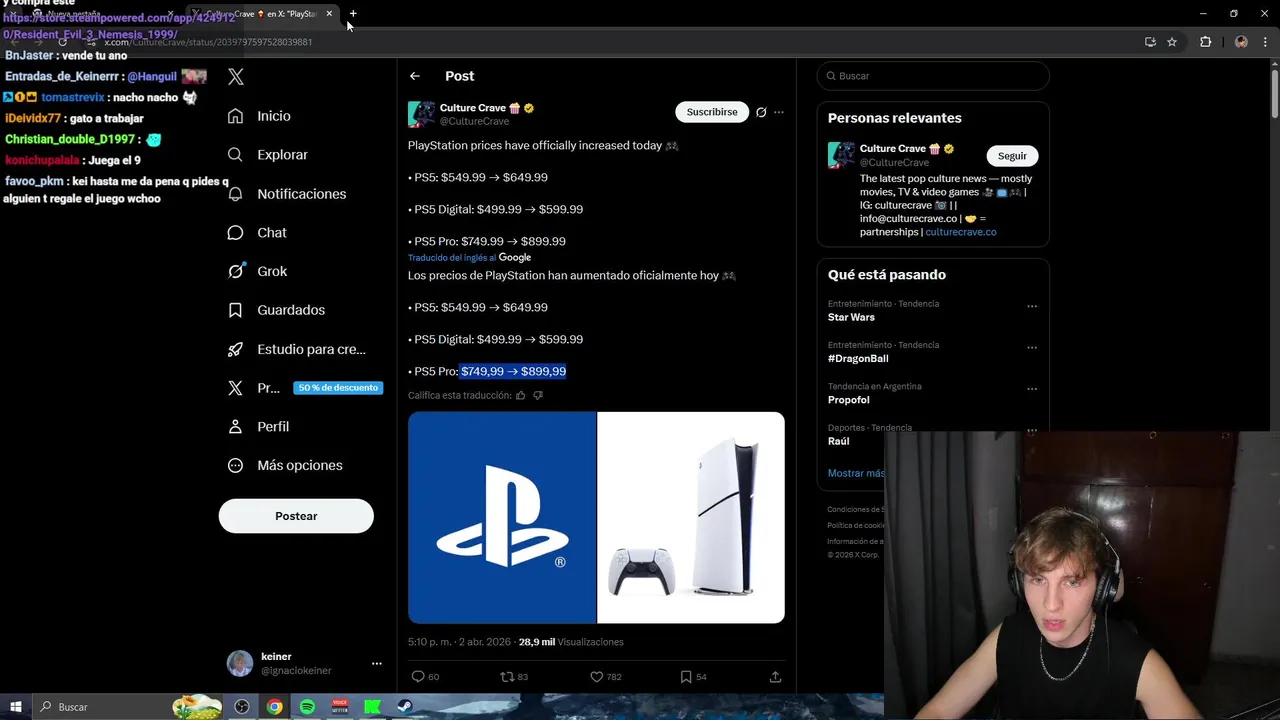The image size is (1280, 720).
Task: Click the Buscar search field on X
Action: tap(933, 76)
